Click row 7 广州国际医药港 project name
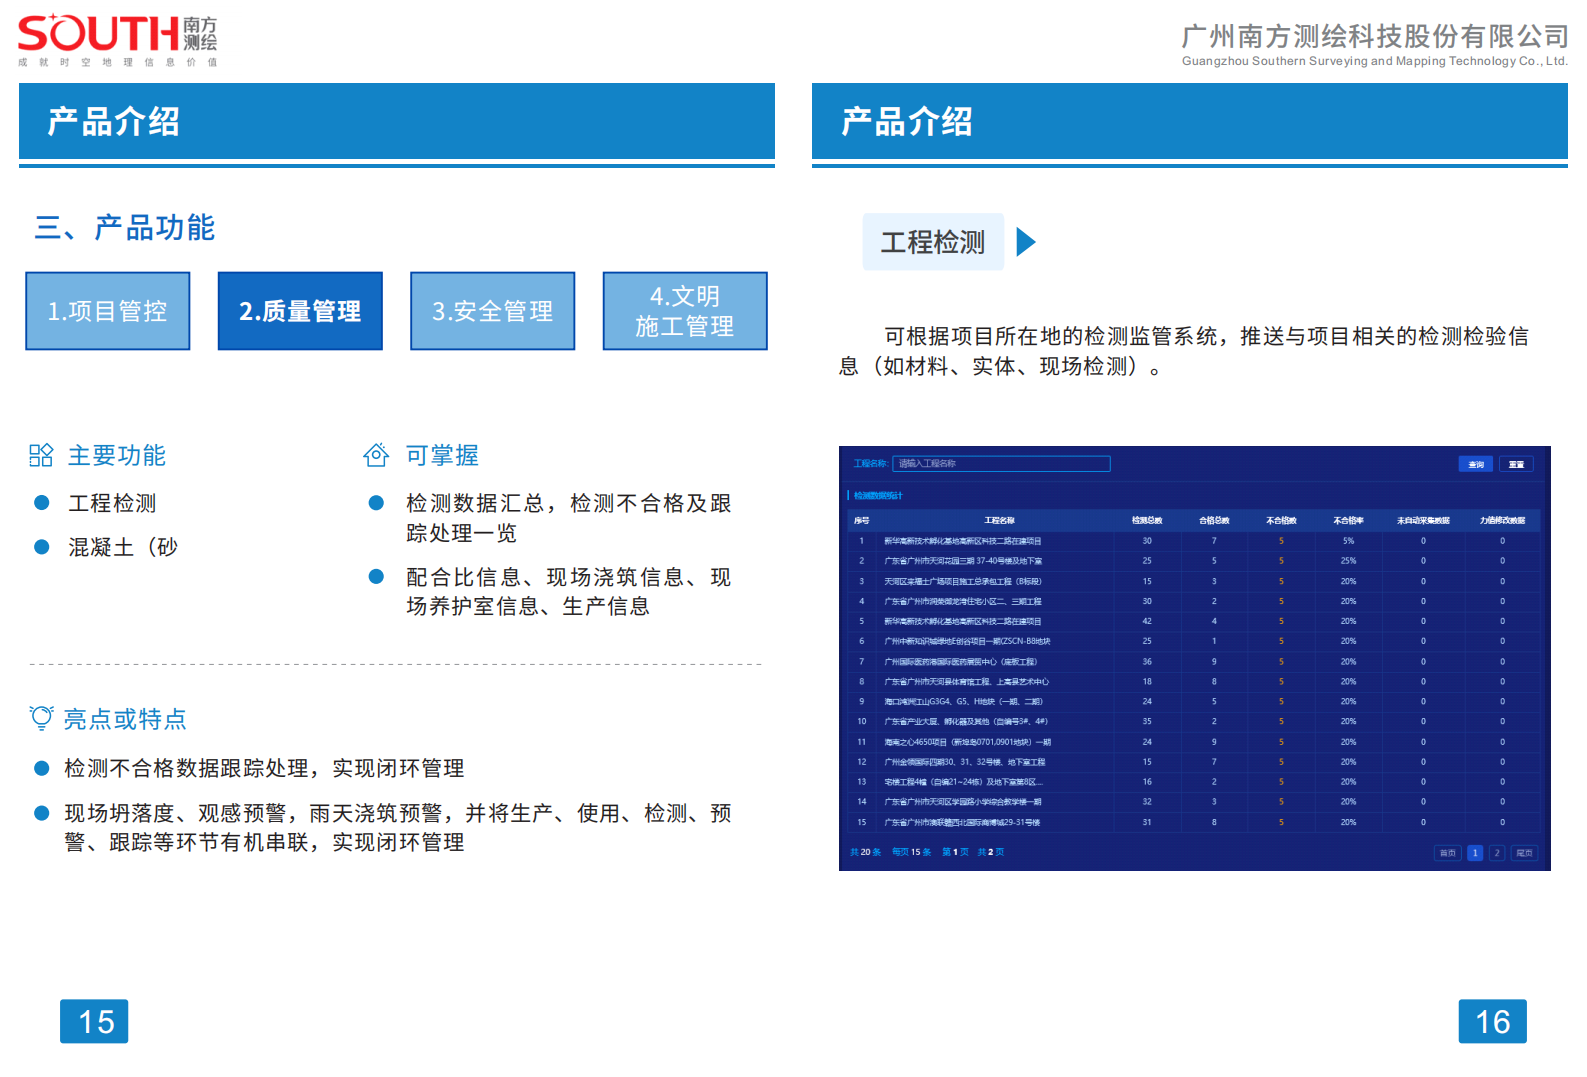This screenshot has width=1587, height=1077. tap(960, 661)
